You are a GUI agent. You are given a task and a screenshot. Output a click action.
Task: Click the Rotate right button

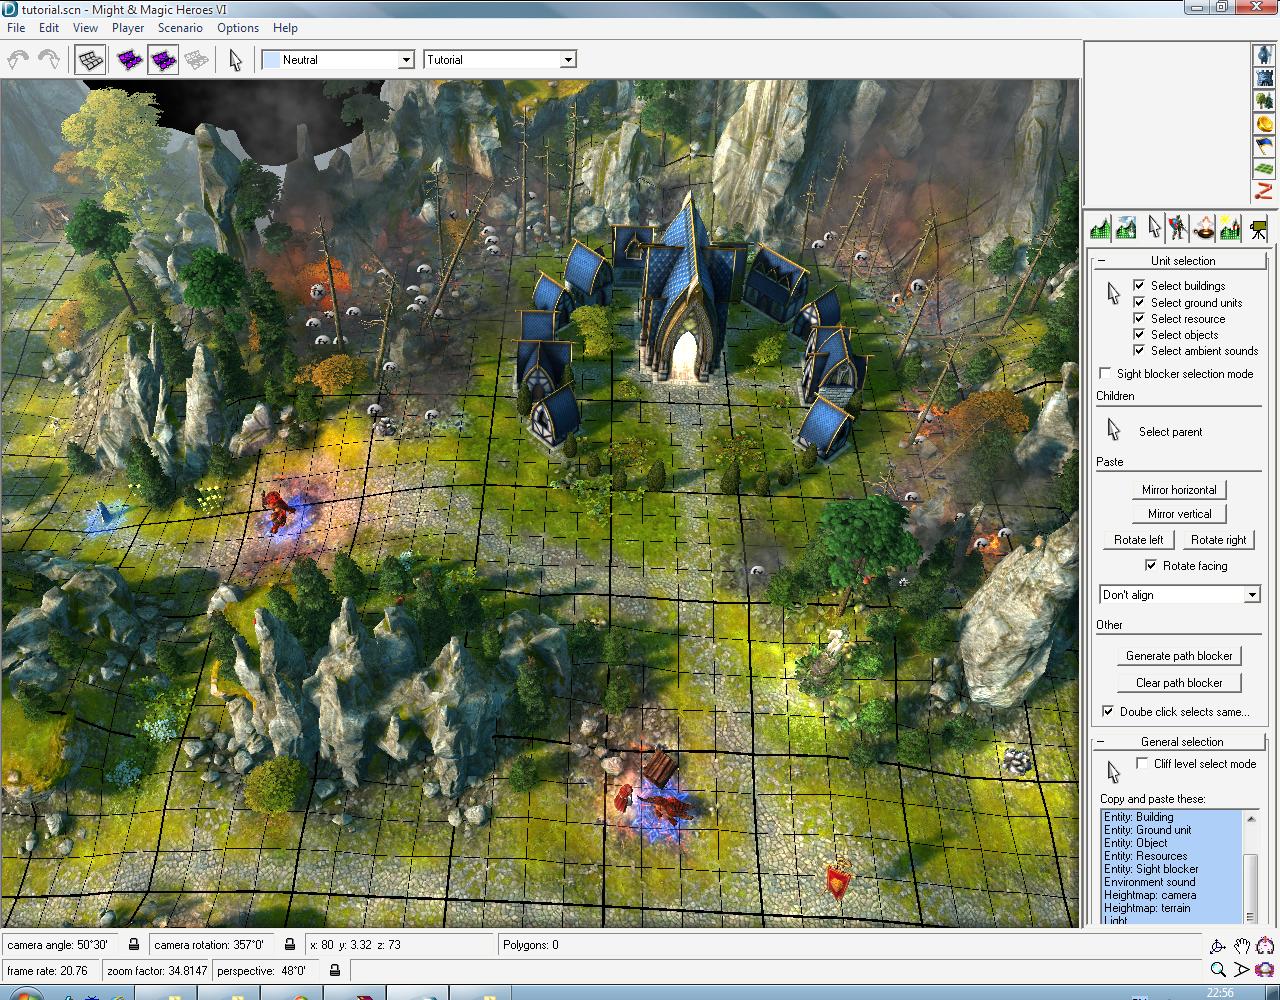[x=1219, y=540]
